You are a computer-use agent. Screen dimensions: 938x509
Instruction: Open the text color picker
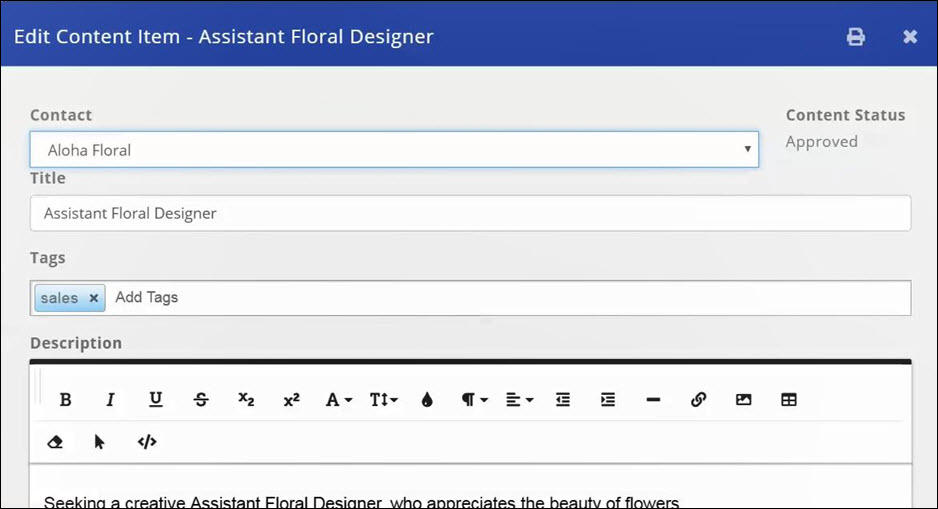(428, 400)
